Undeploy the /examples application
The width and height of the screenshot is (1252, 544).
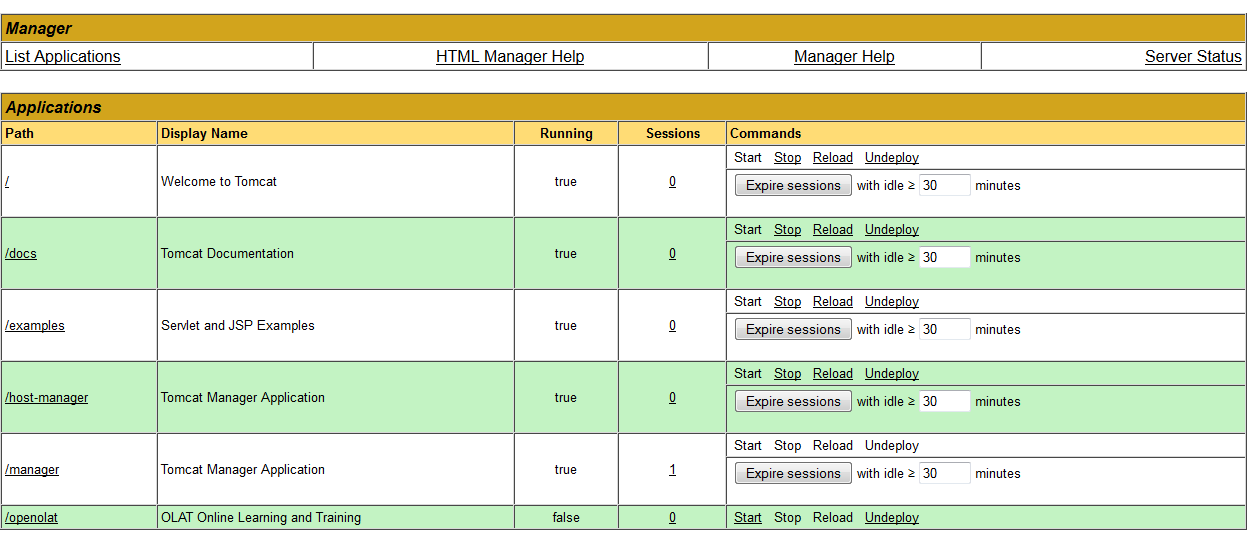click(892, 302)
